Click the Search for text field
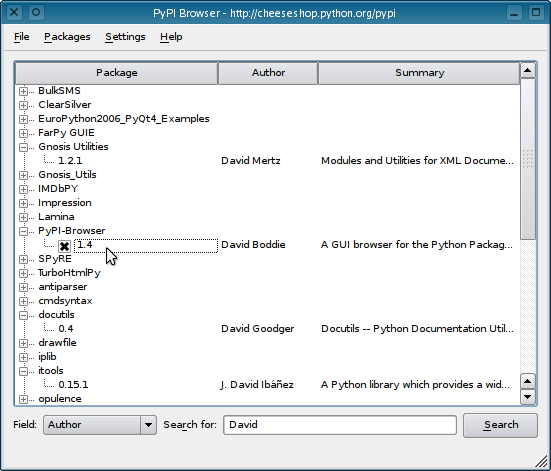 (x=340, y=425)
